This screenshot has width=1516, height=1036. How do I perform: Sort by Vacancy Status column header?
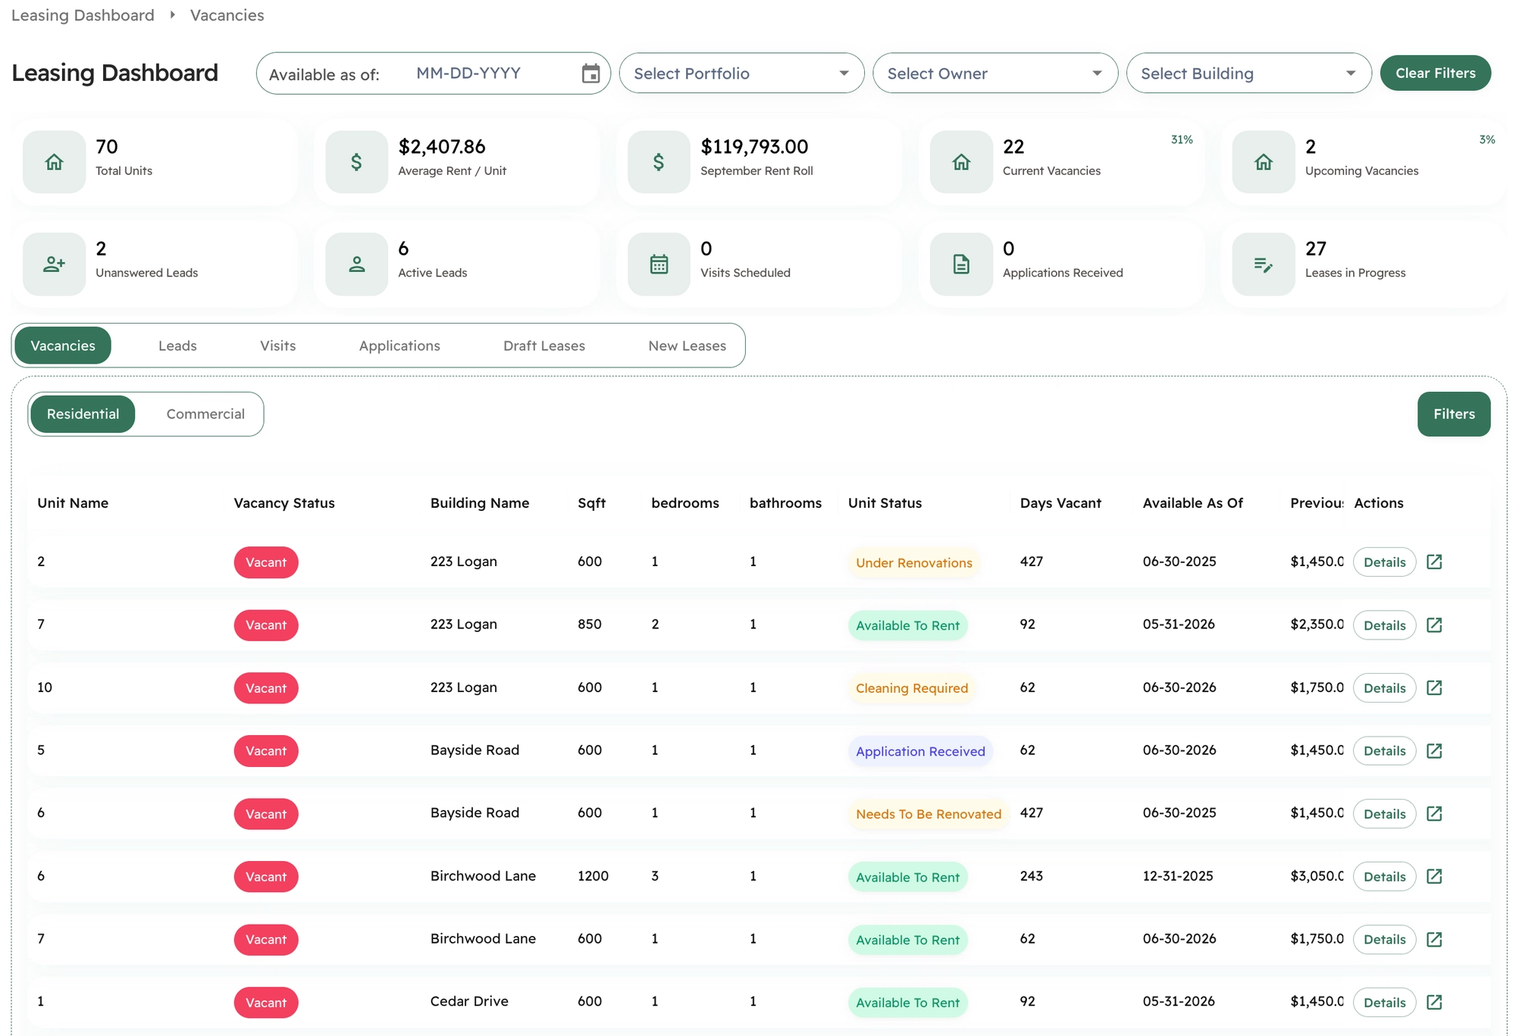(x=284, y=503)
